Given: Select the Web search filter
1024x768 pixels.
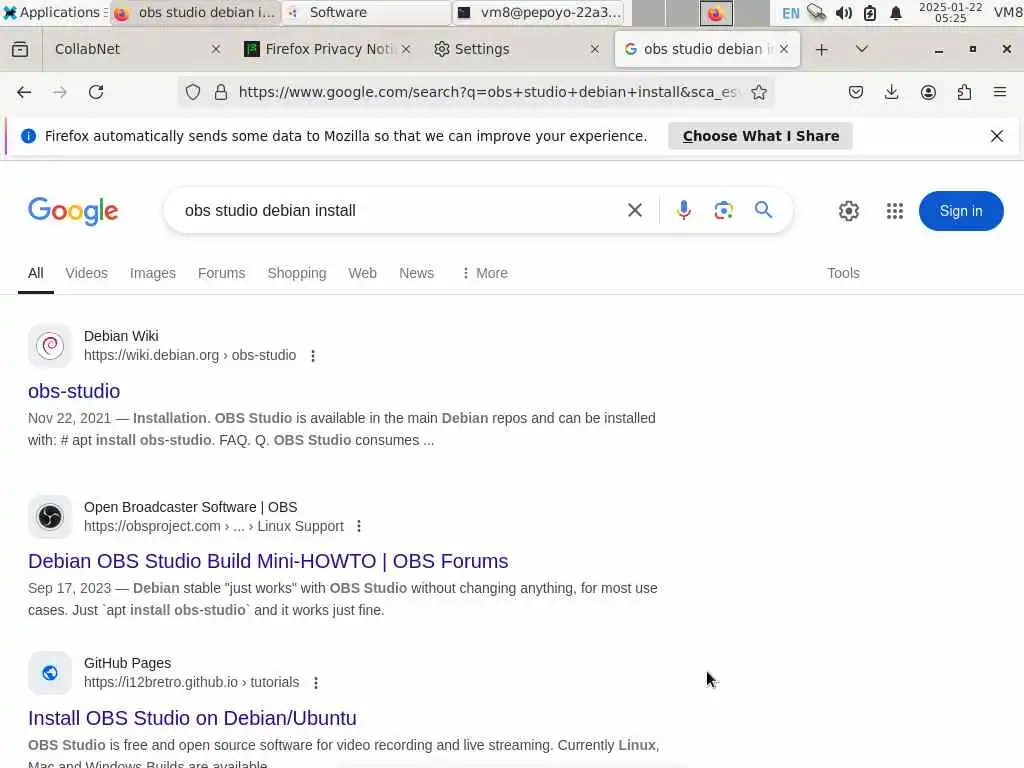Looking at the screenshot, I should click(x=362, y=273).
